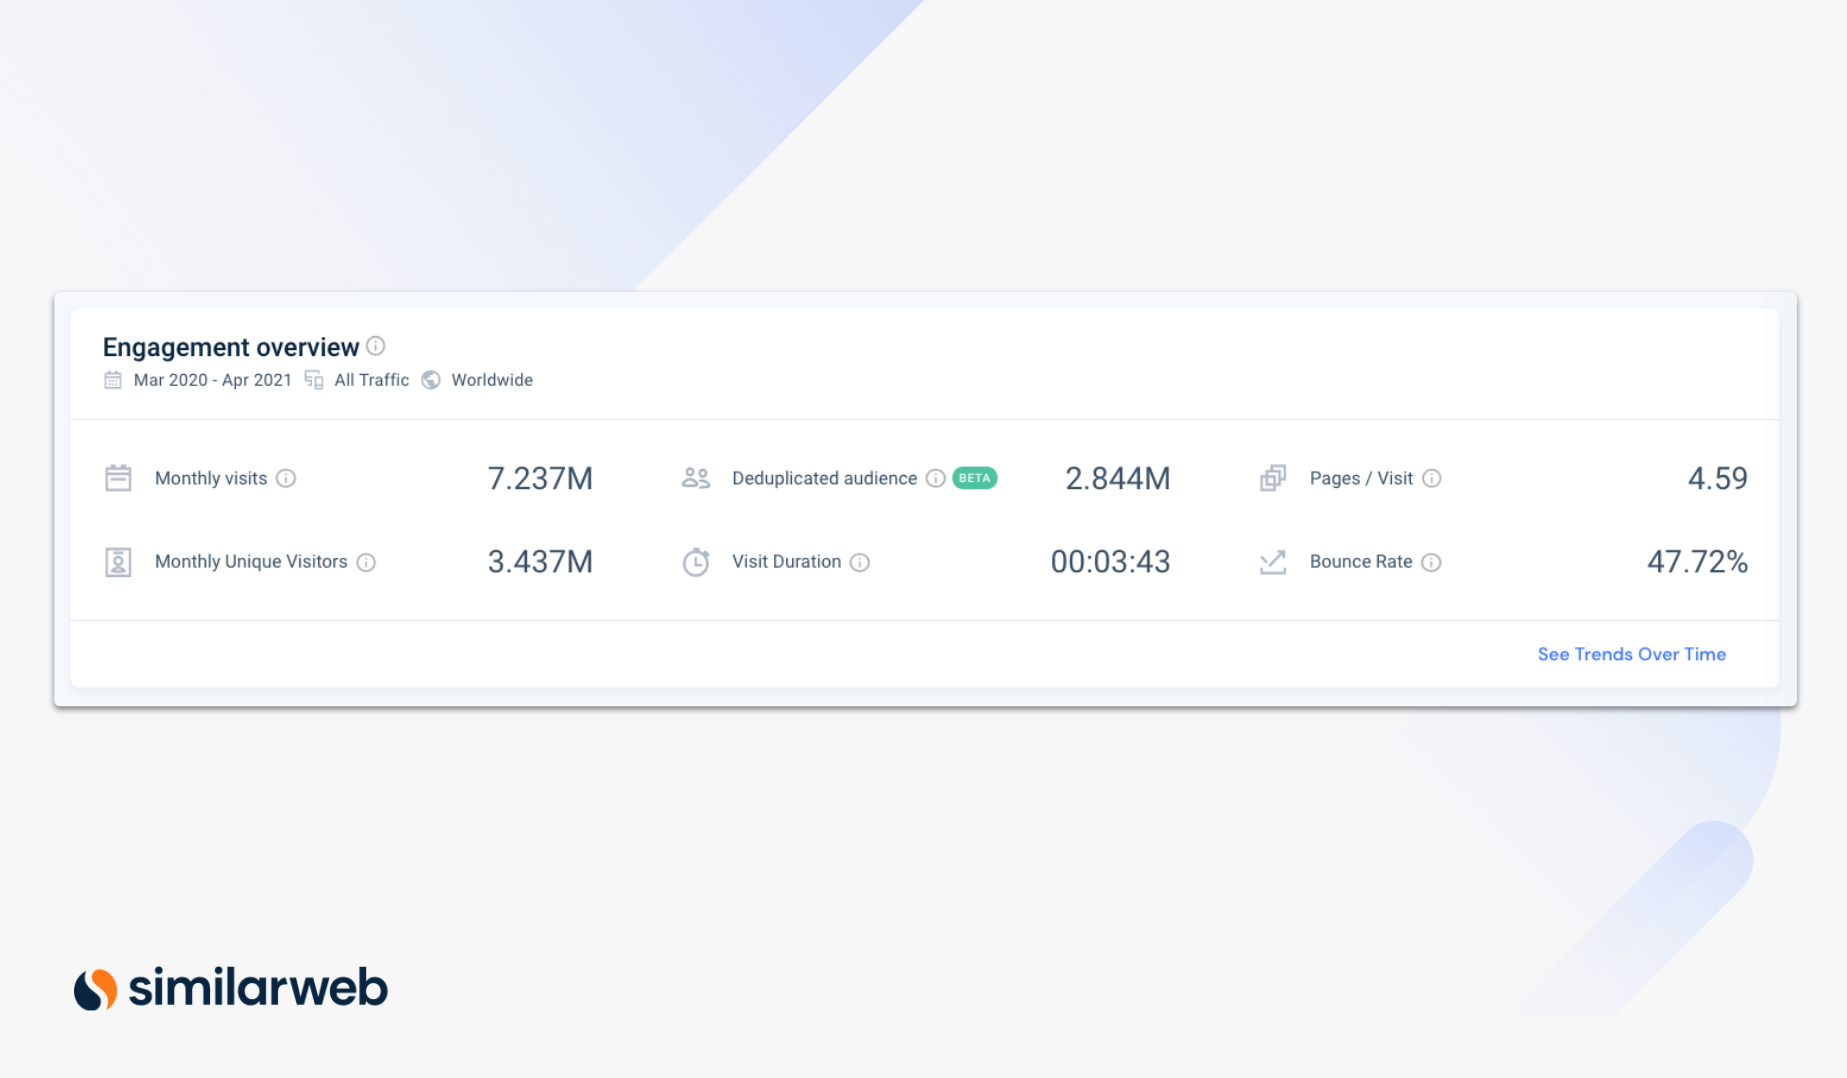This screenshot has width=1847, height=1078.
Task: Click the date range calendar icon
Action: pyautogui.click(x=115, y=380)
